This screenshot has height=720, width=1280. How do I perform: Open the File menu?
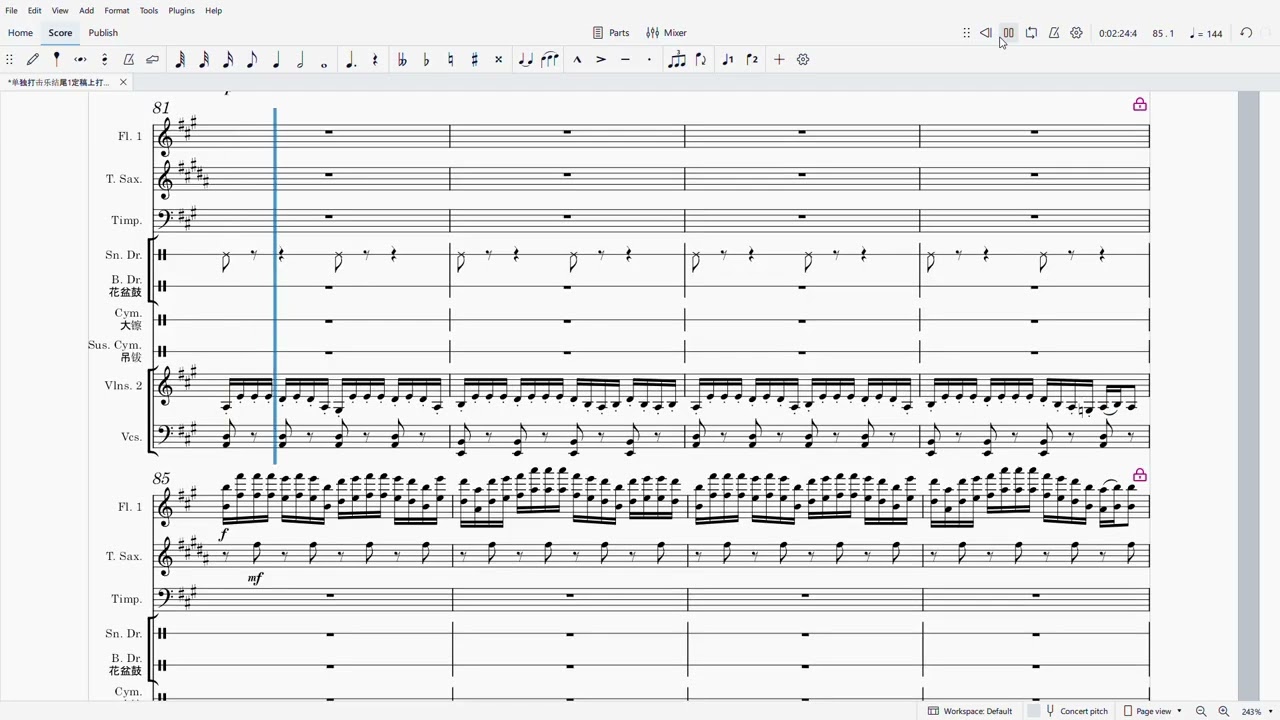coord(11,10)
